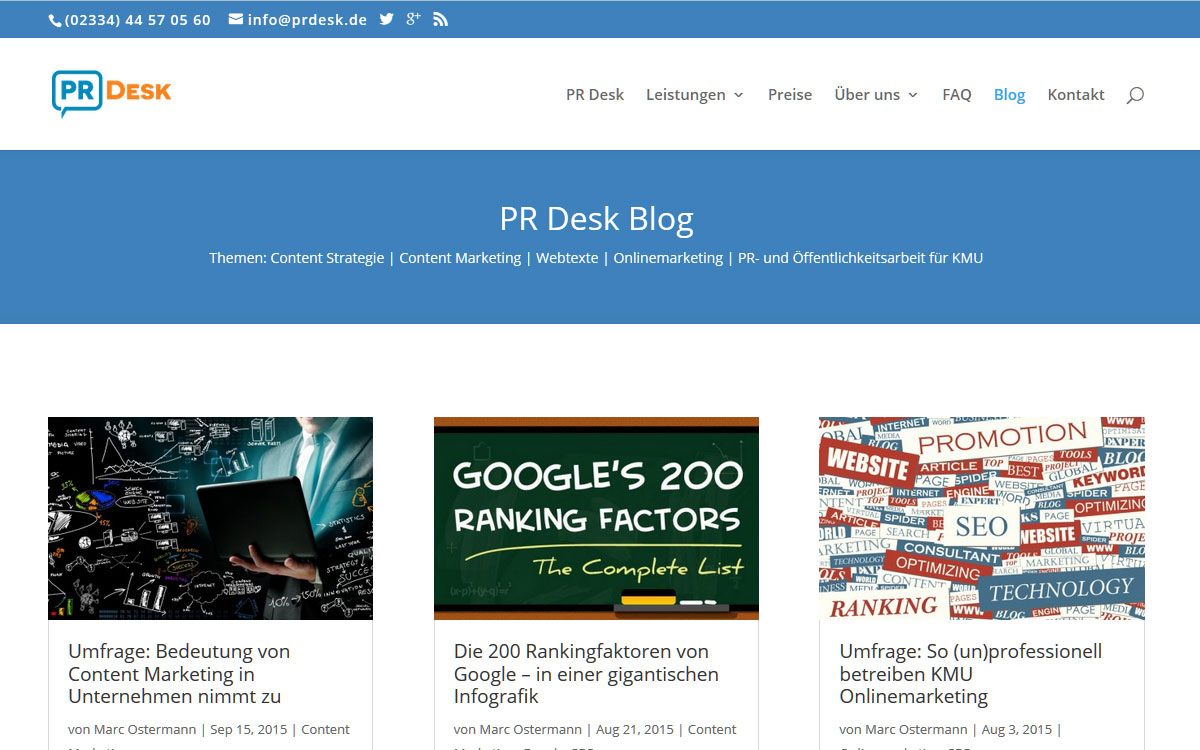Open article 'Umfrage: Bedeutung von Content Marketing'

tap(179, 674)
